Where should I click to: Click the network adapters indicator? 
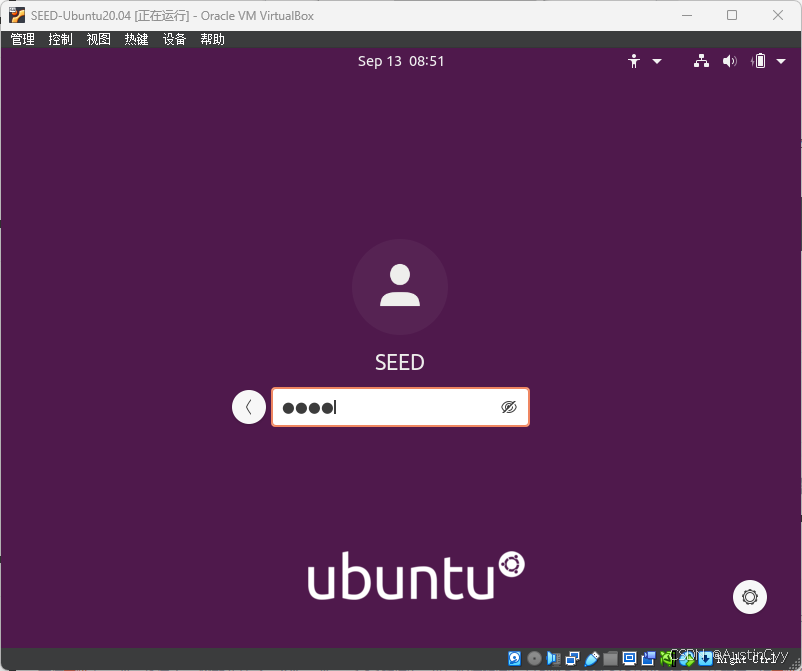click(x=572, y=658)
